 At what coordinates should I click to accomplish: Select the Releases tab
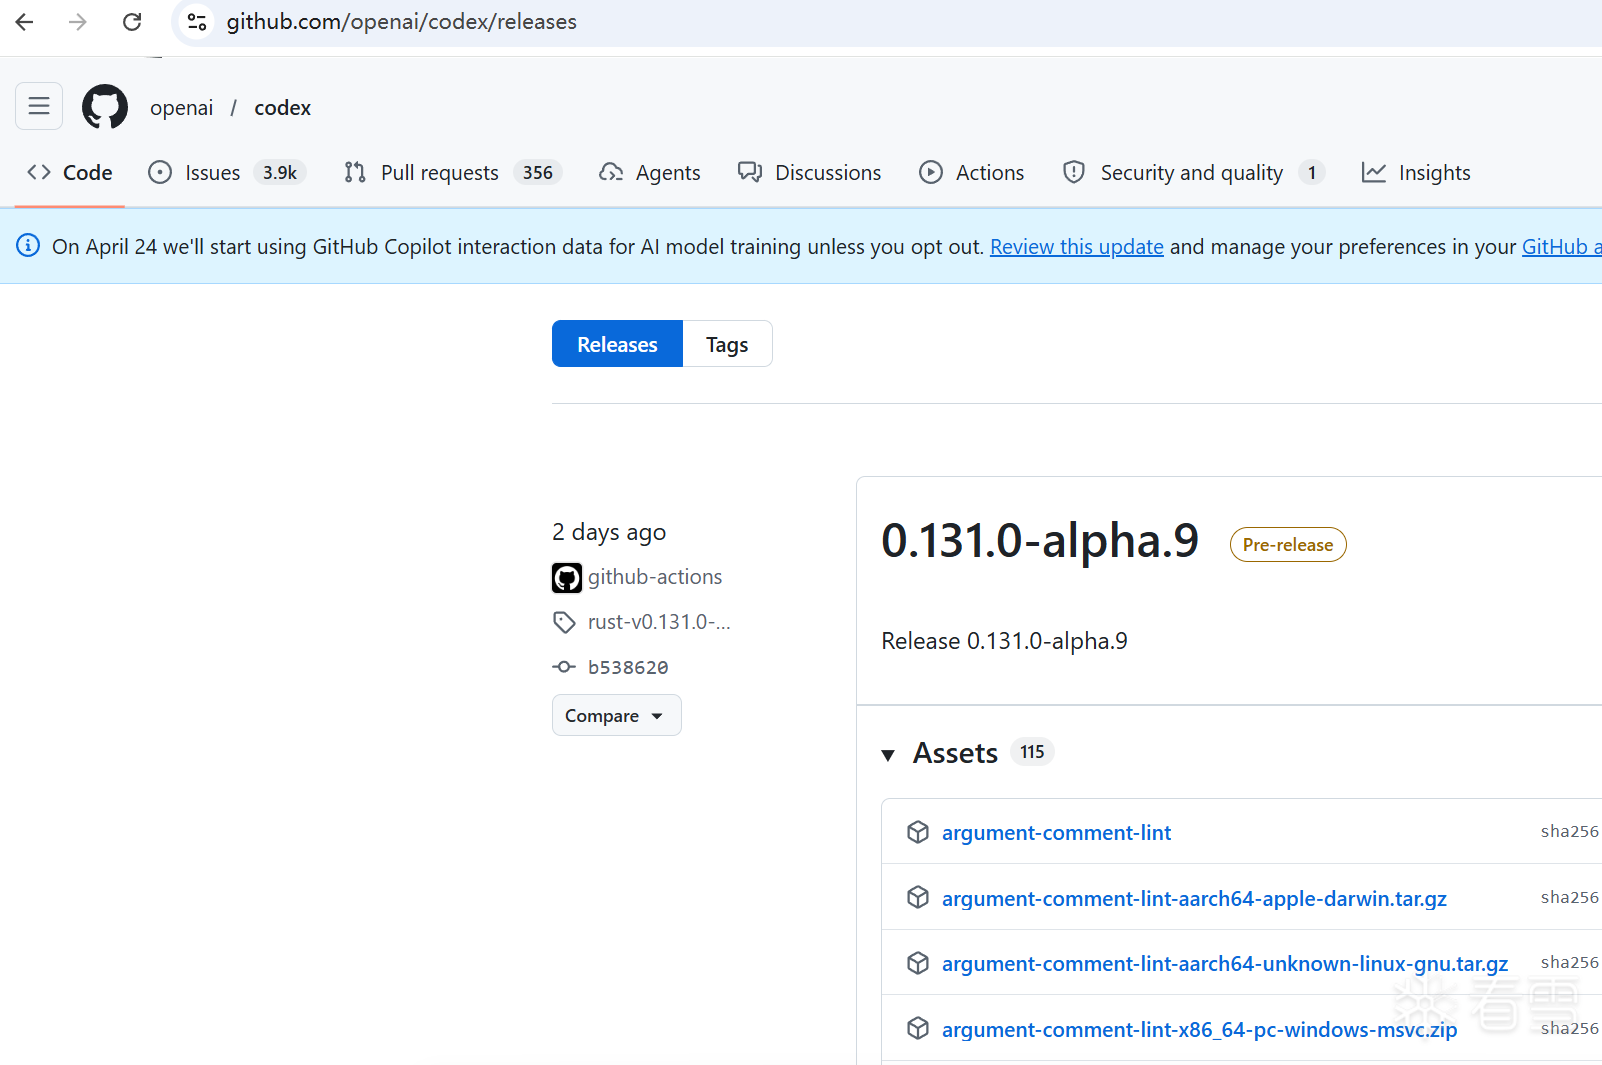617,344
